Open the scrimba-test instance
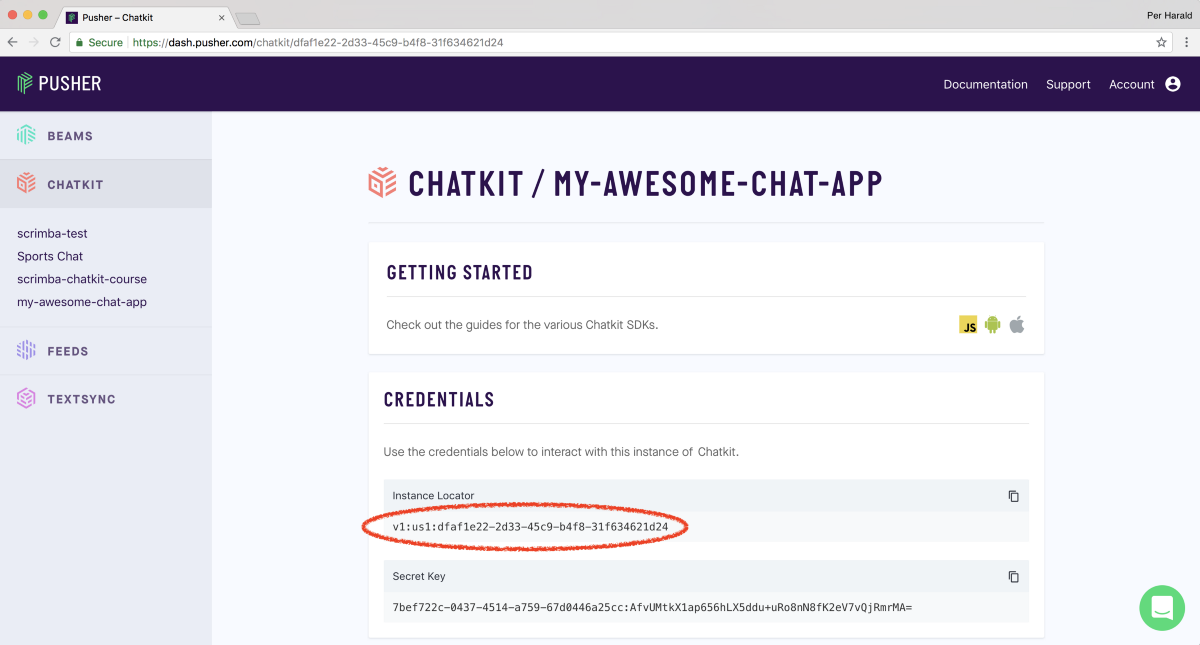Image resolution: width=1200 pixels, height=645 pixels. (52, 233)
